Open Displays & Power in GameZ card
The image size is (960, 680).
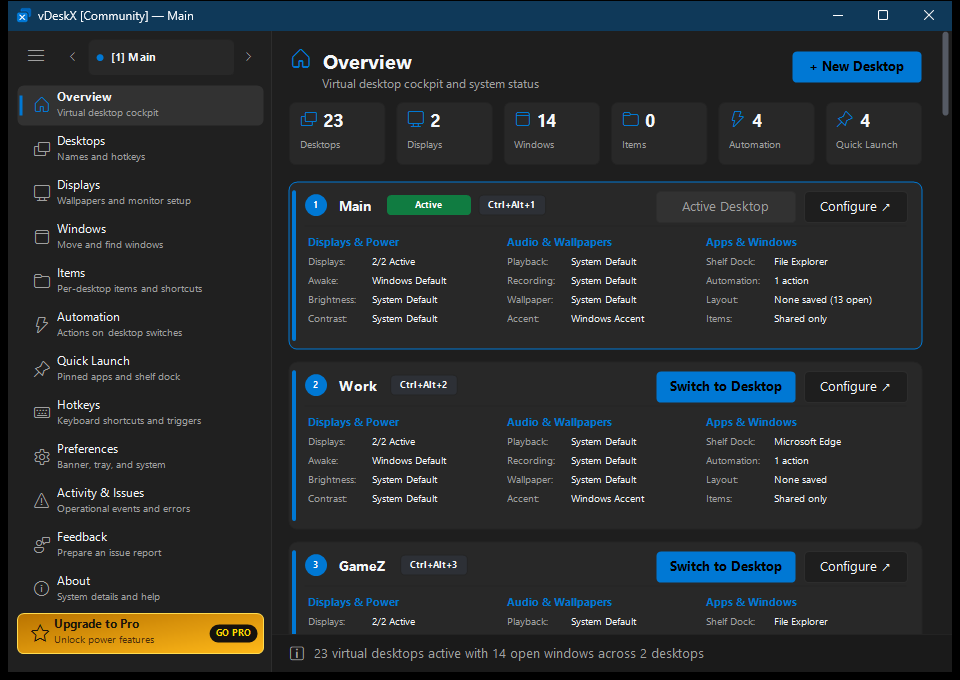pyautogui.click(x=353, y=602)
